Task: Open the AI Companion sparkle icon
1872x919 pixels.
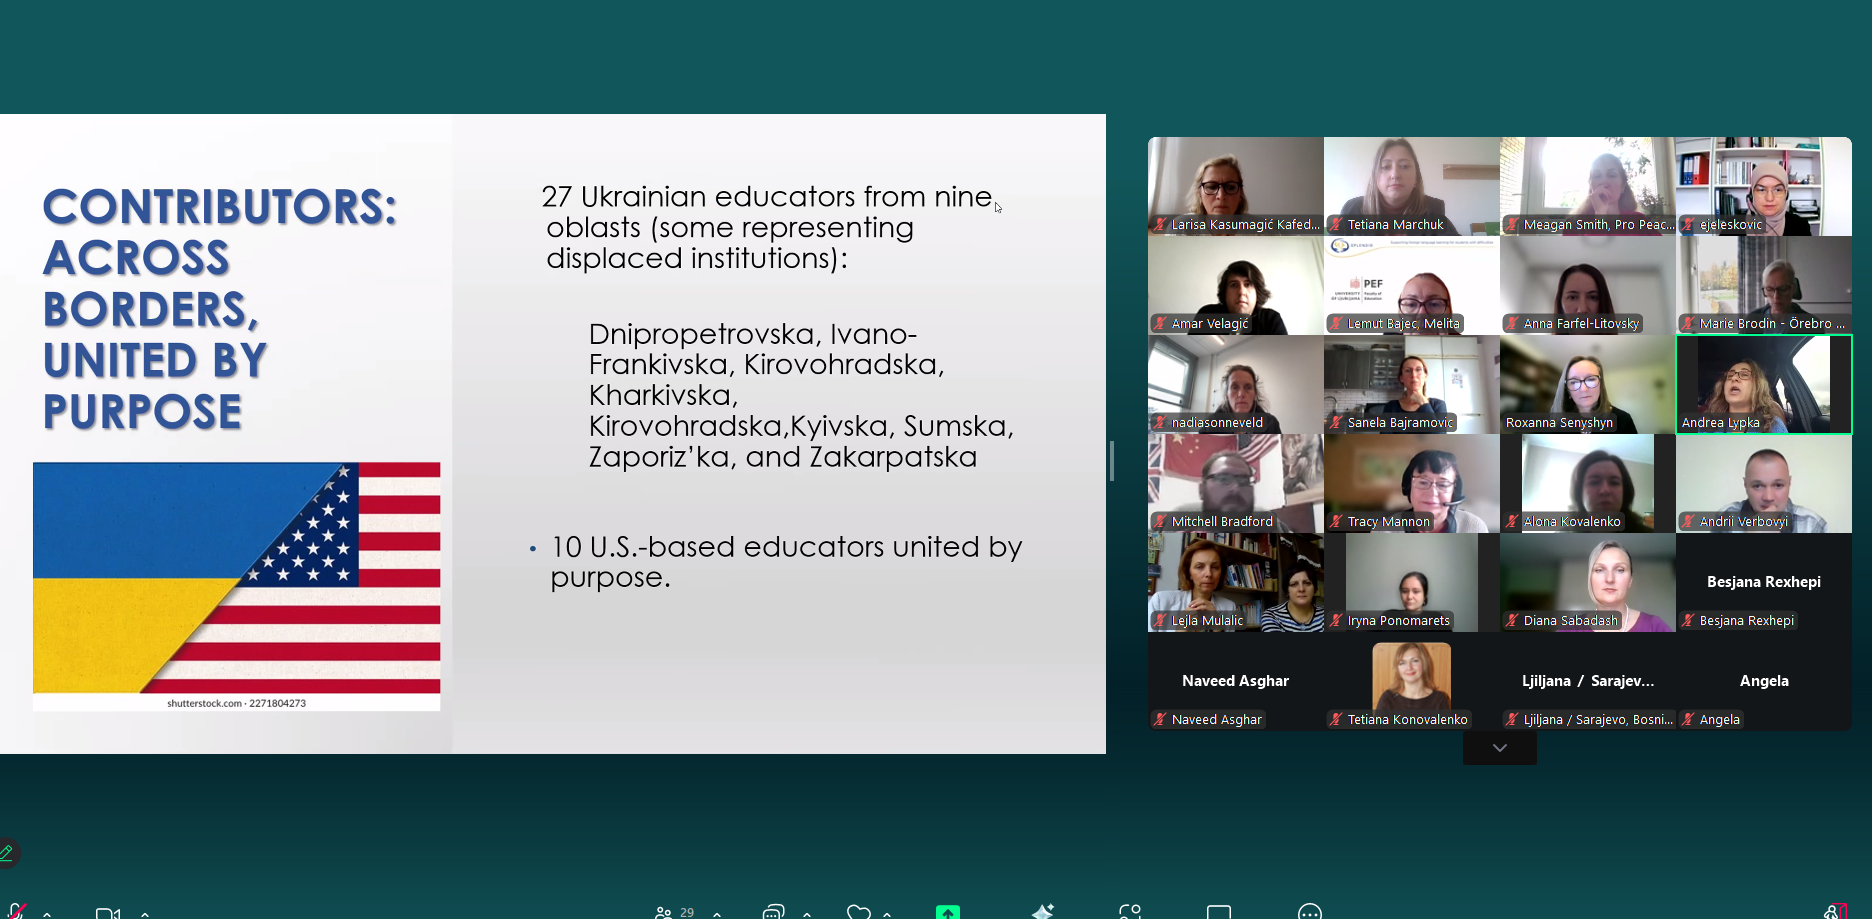Action: pyautogui.click(x=1042, y=912)
